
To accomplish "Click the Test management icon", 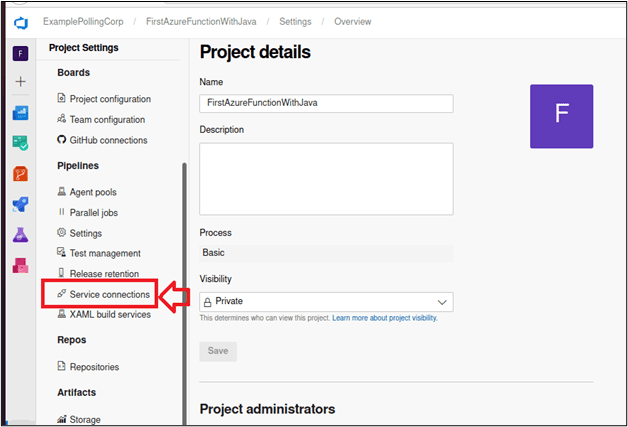I will click(61, 252).
